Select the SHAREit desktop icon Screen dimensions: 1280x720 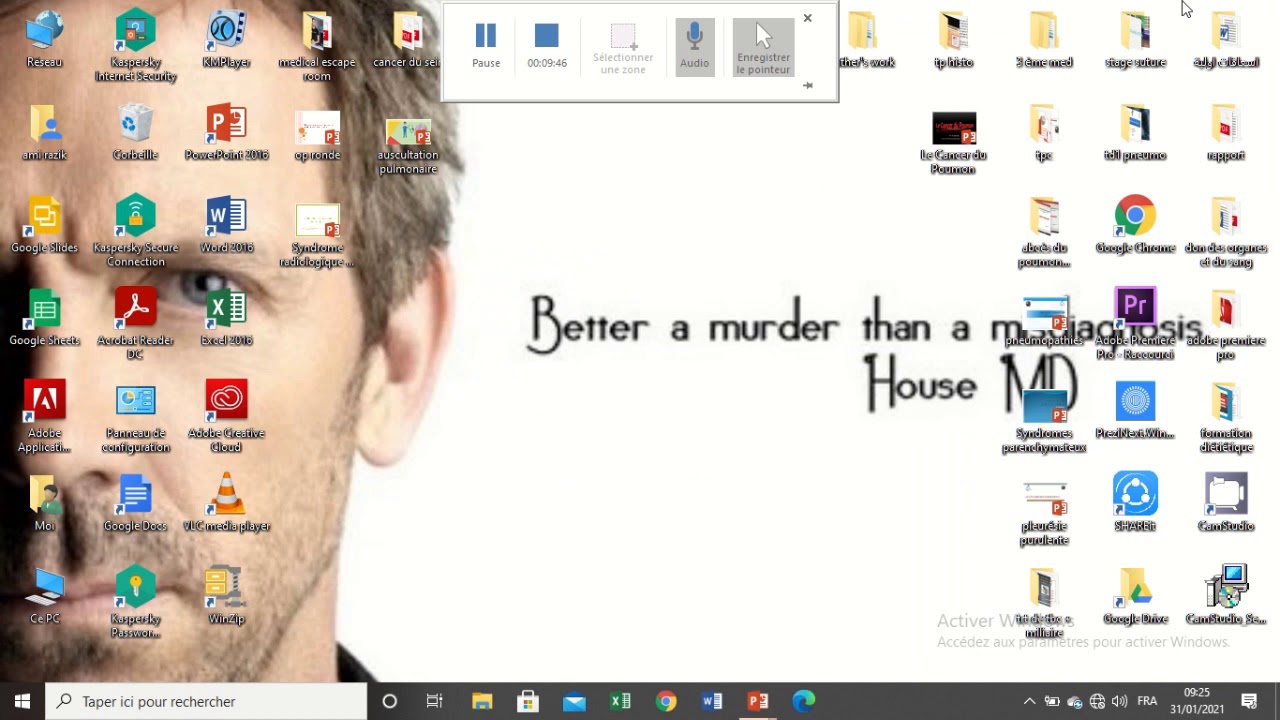coord(1135,502)
